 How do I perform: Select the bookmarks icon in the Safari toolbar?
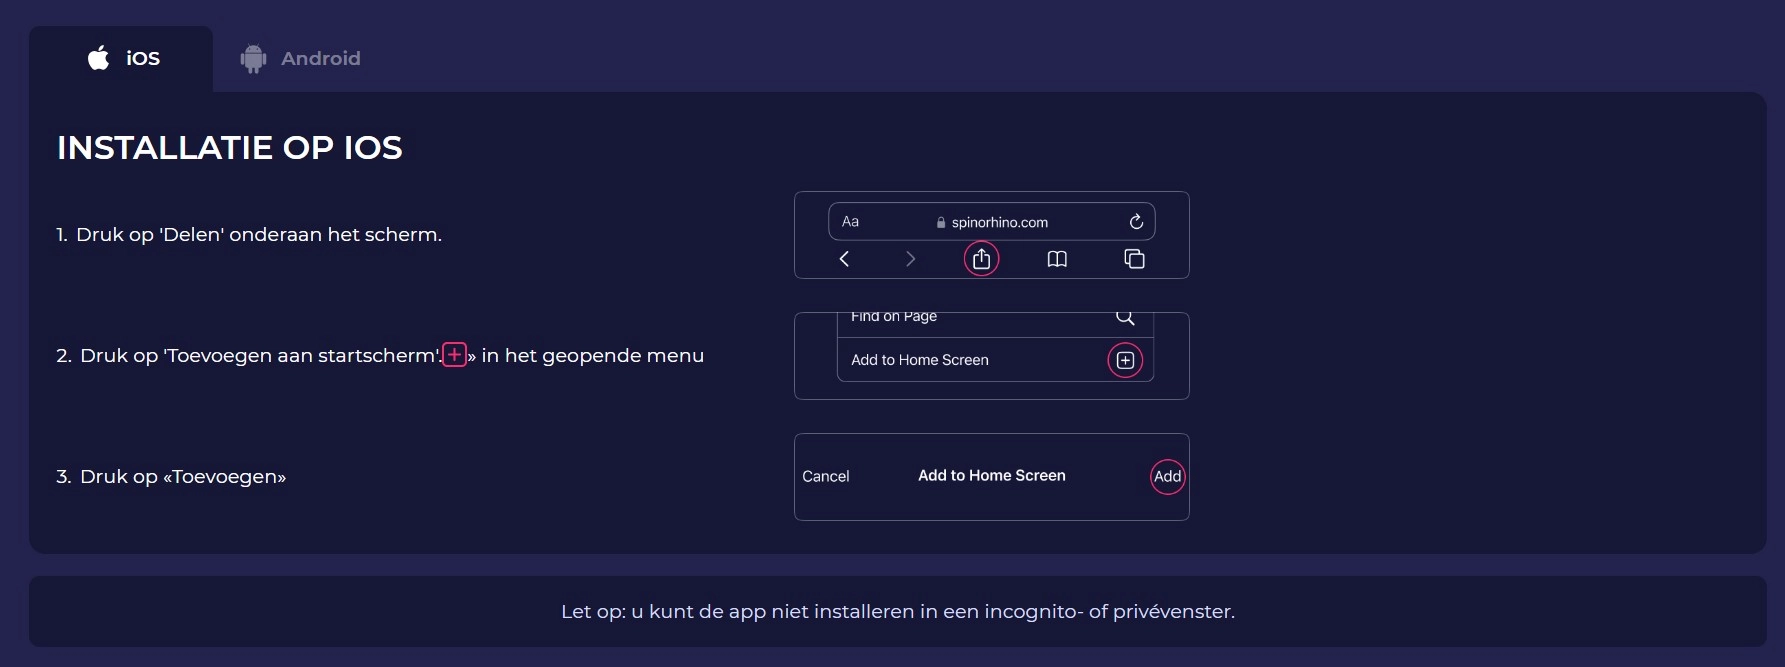point(1057,258)
